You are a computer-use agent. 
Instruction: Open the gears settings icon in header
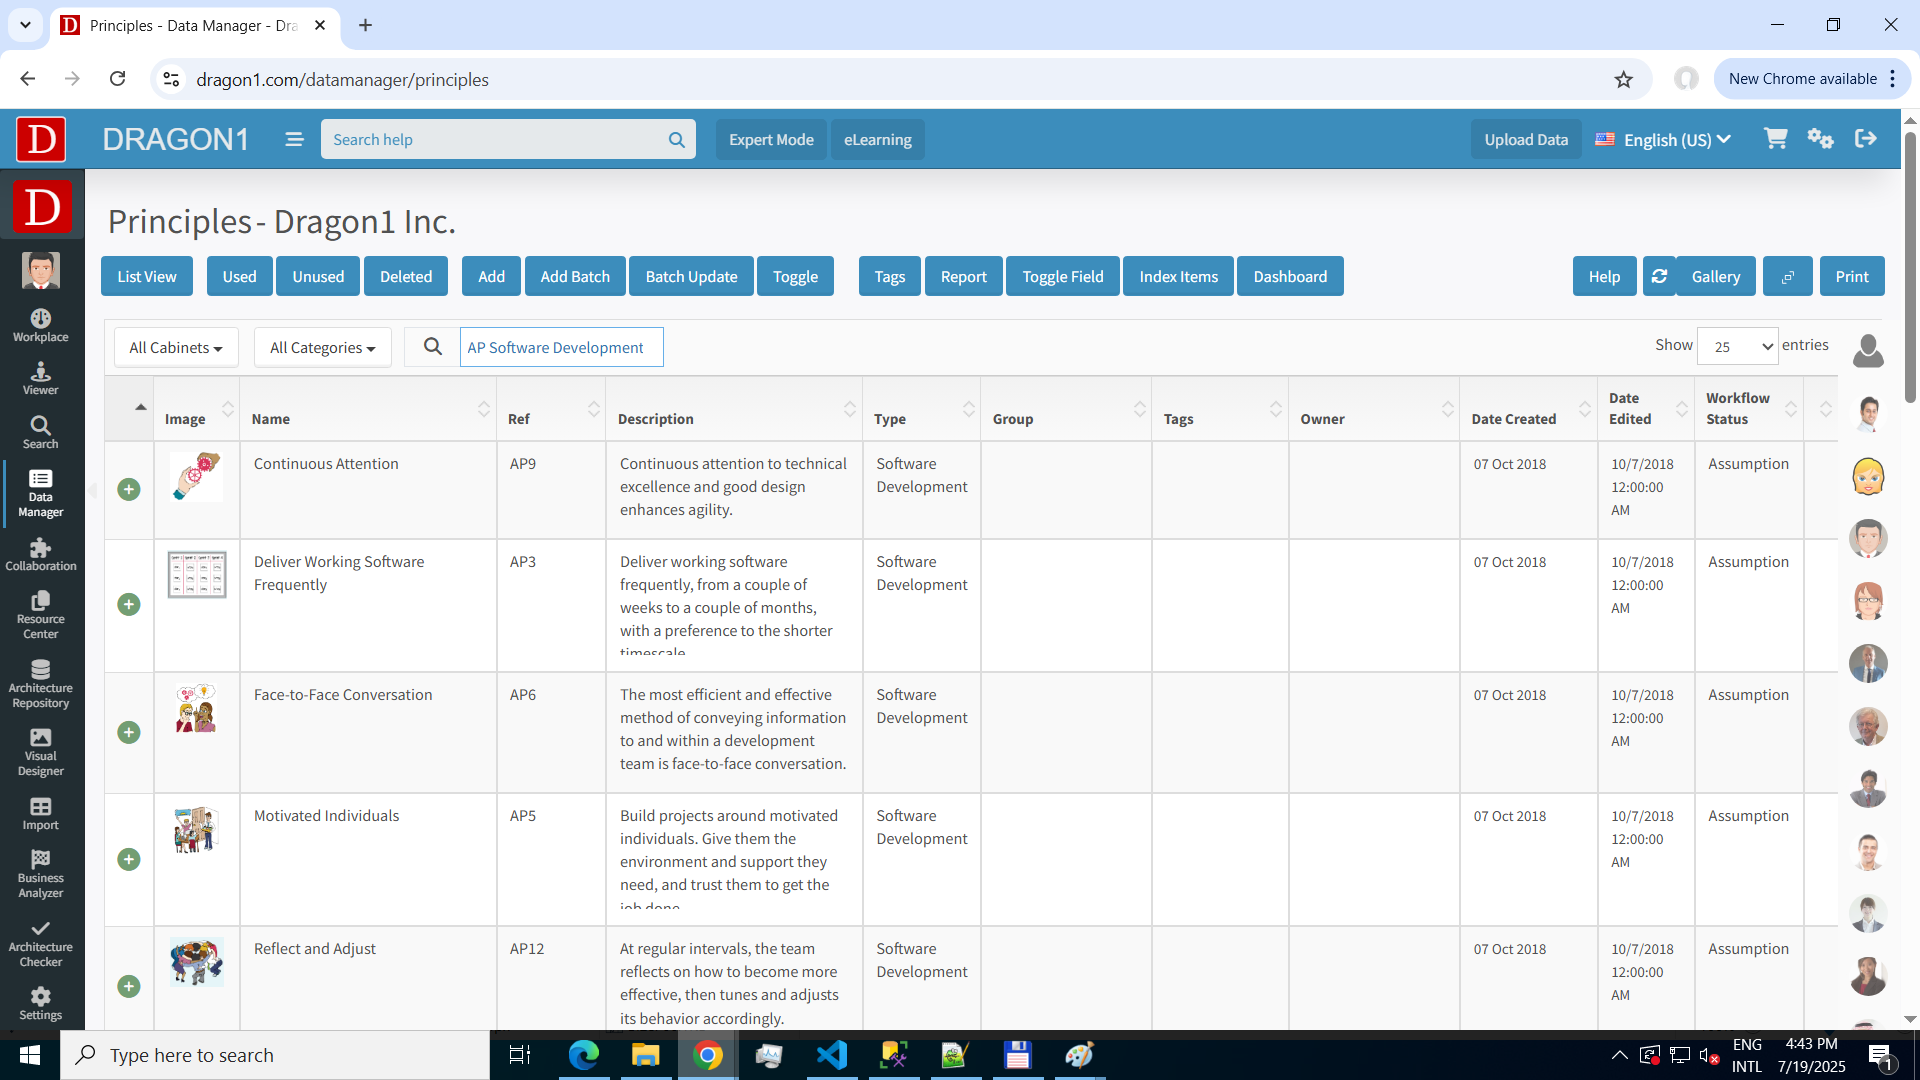tap(1820, 139)
